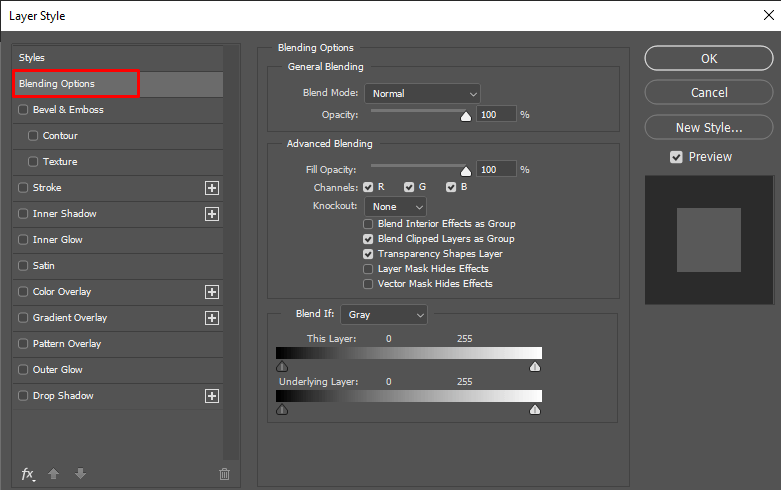Image resolution: width=781 pixels, height=490 pixels.
Task: Click the move effect down arrow
Action: pos(80,474)
